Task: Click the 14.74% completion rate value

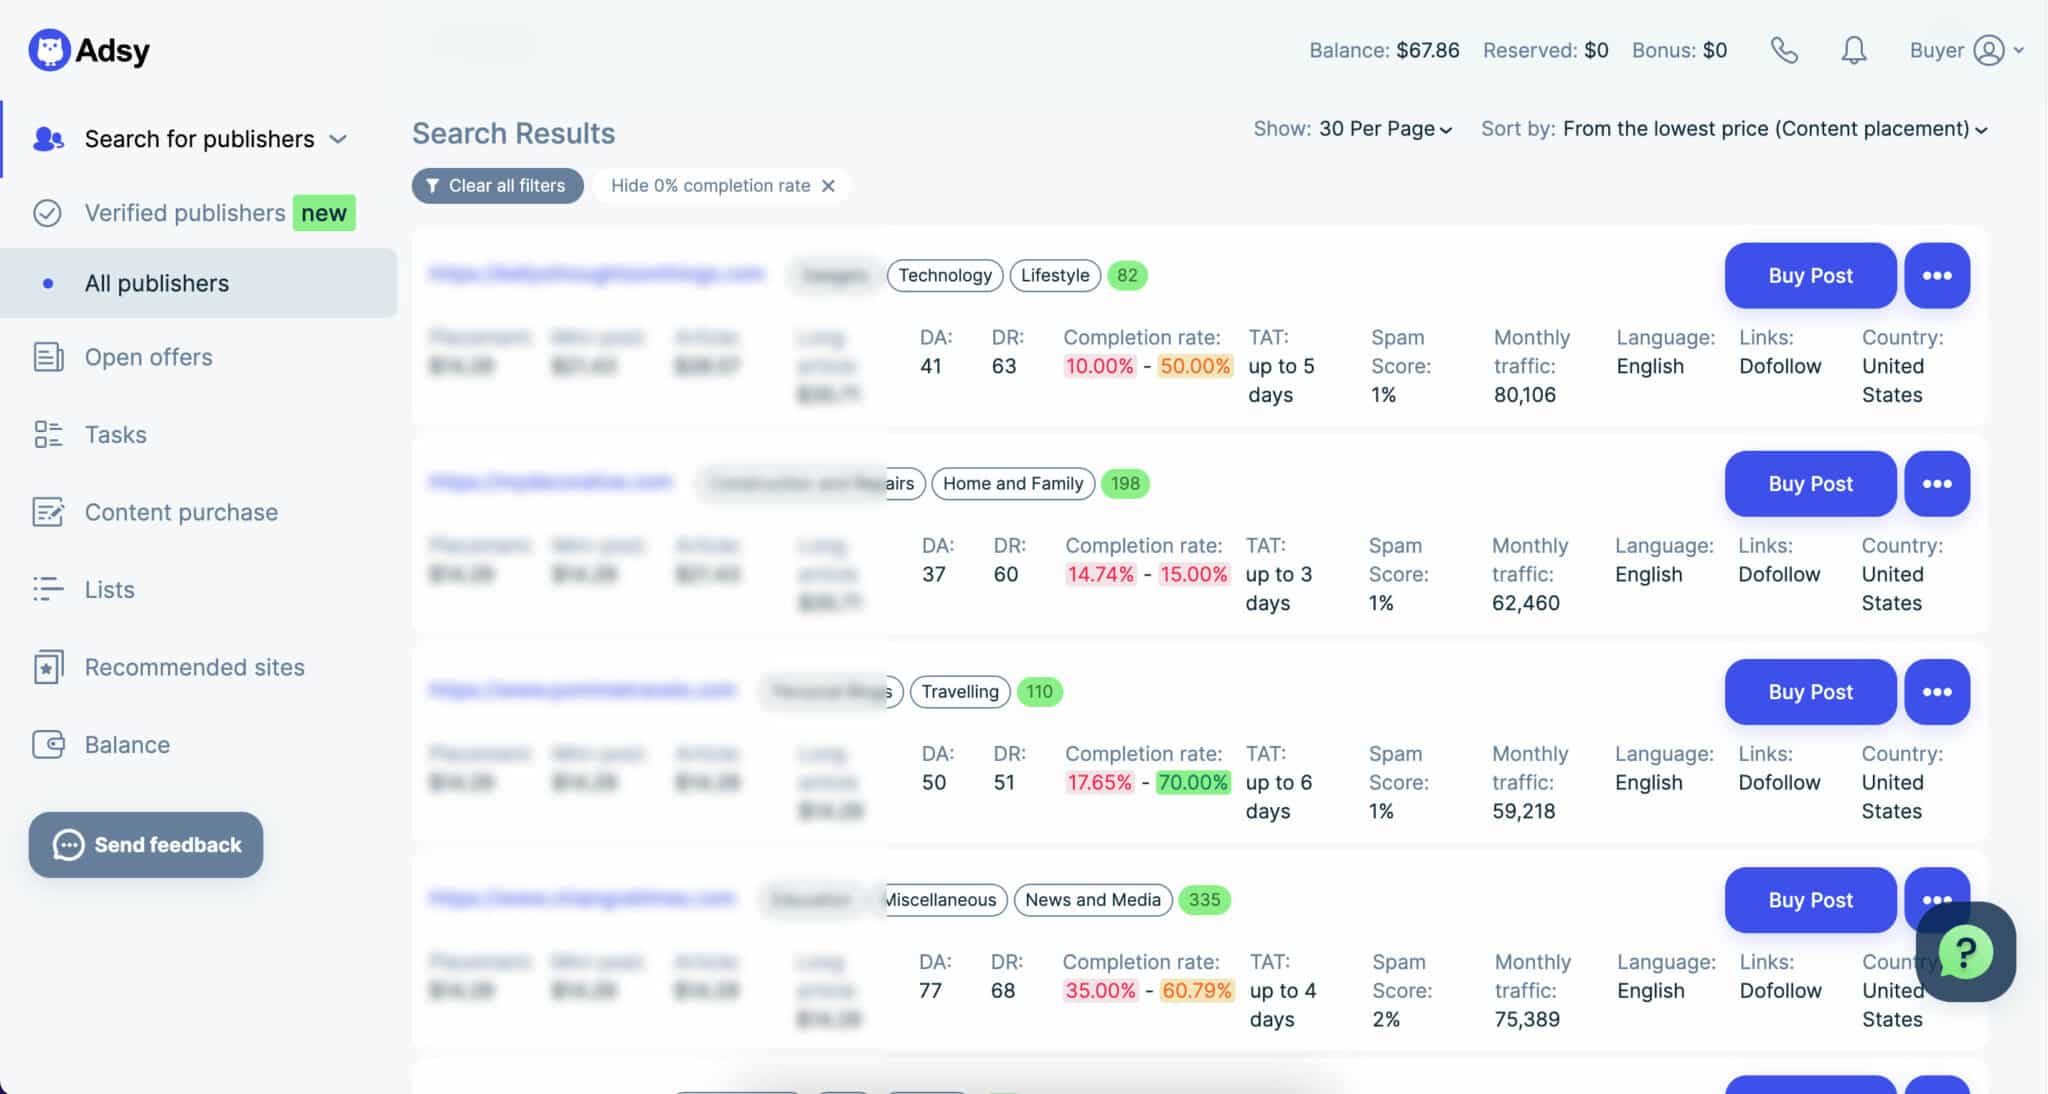Action: coord(1100,574)
